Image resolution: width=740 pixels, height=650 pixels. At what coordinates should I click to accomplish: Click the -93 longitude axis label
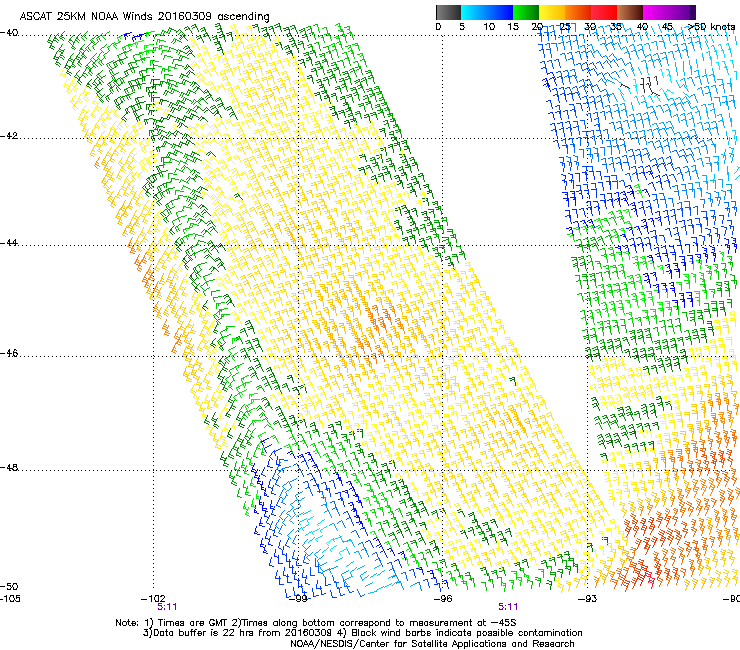[587, 599]
